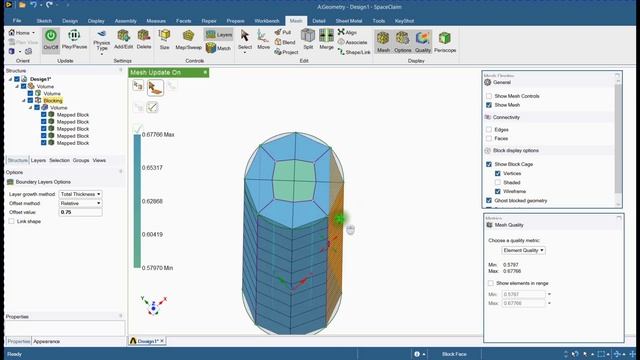Select the Blocking tree item
The width and height of the screenshot is (640, 360).
(53, 100)
